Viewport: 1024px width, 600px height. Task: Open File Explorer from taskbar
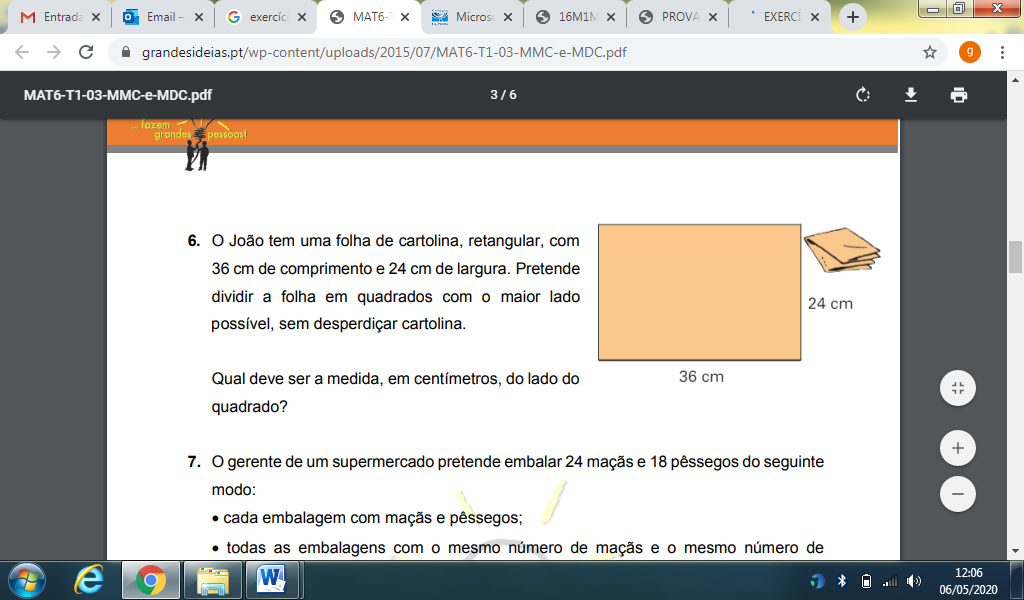(213, 580)
